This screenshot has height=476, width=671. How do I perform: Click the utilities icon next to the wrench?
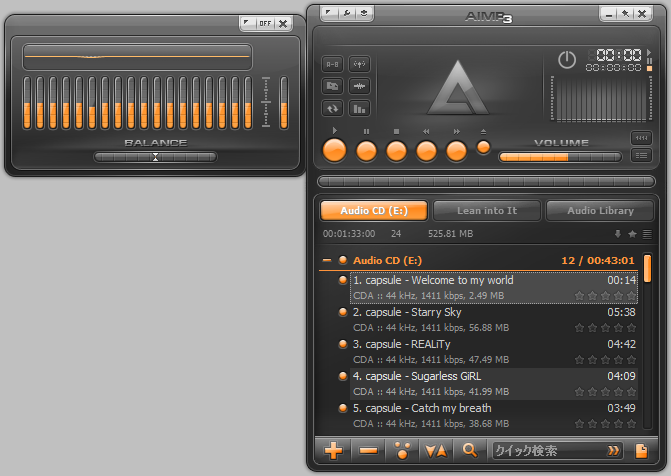[364, 13]
